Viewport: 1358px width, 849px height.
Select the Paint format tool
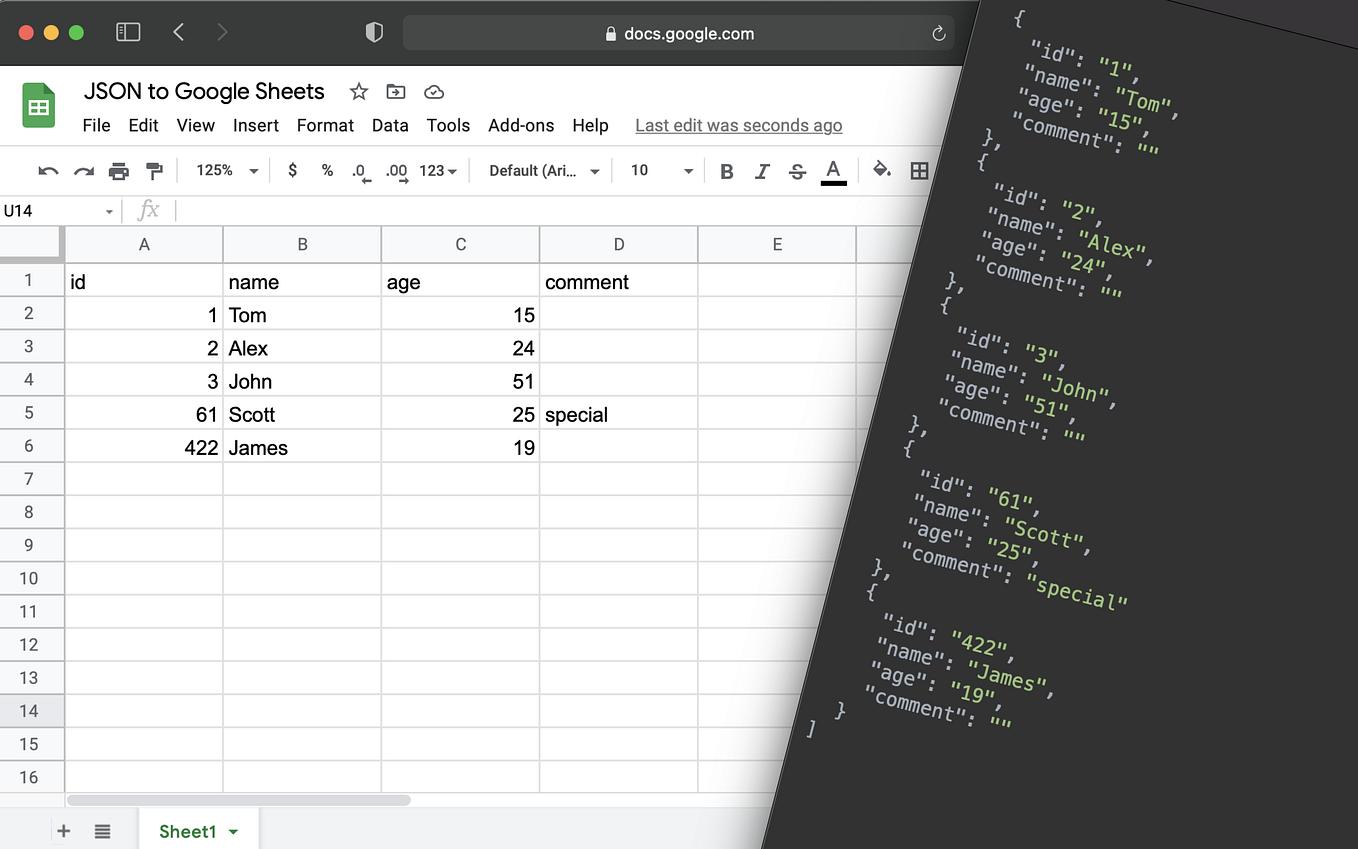click(x=155, y=170)
